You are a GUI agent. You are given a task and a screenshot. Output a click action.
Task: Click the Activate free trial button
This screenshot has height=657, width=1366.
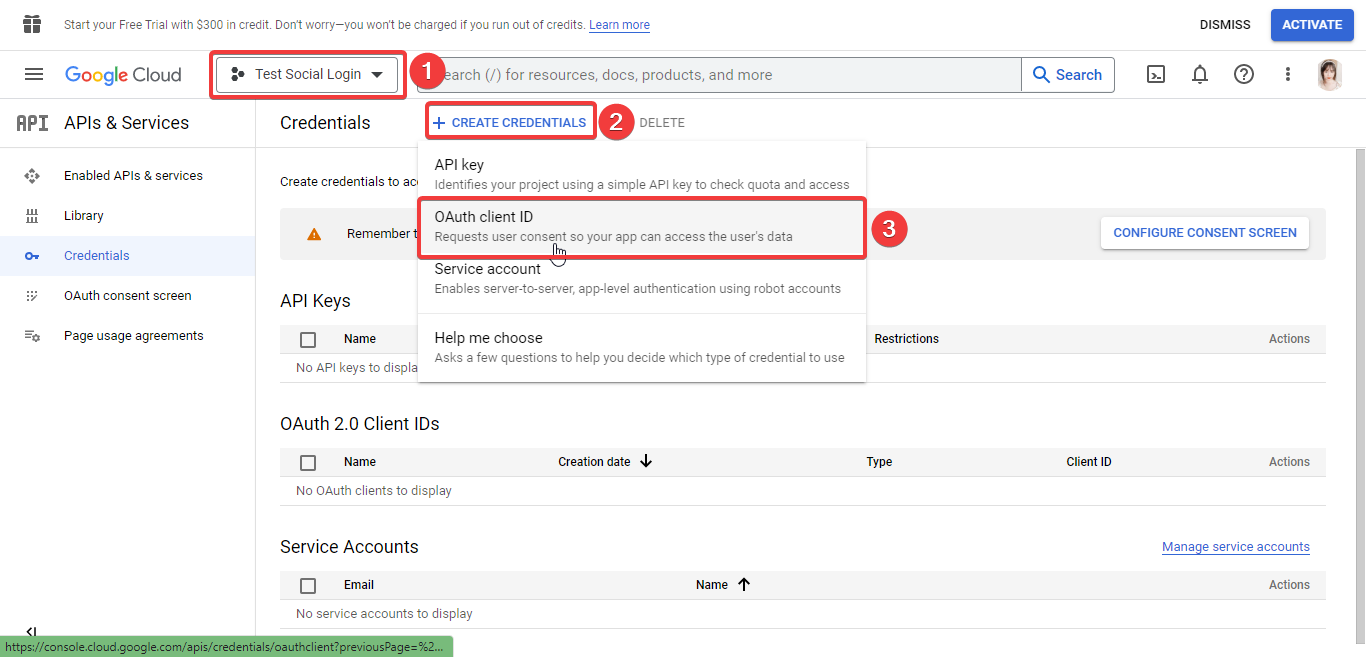(1312, 25)
